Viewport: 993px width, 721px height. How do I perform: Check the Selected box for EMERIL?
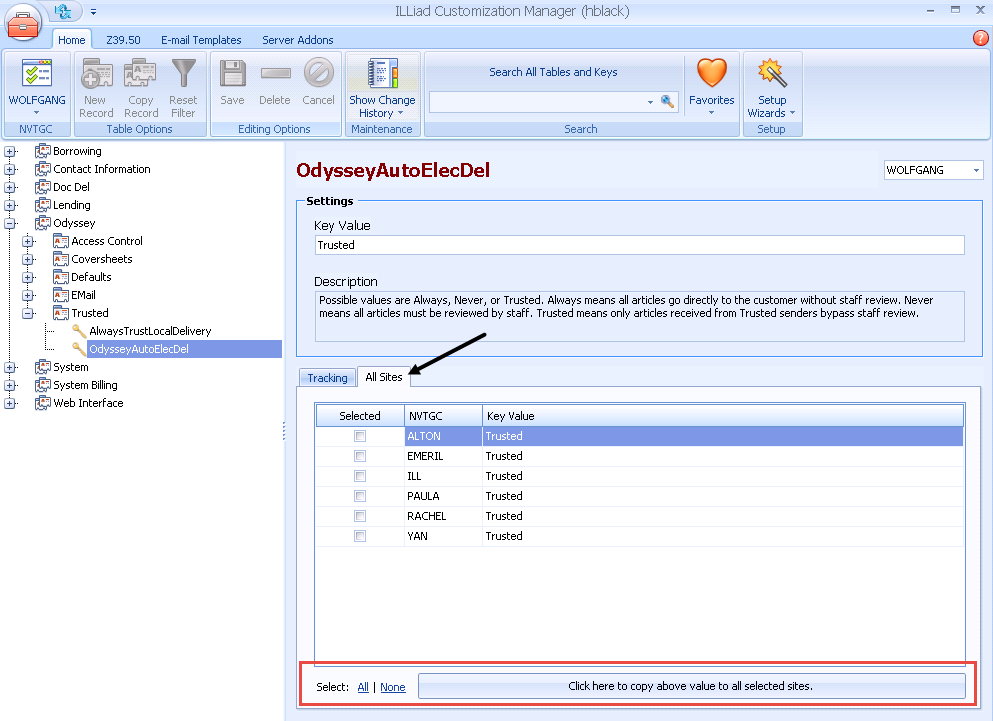point(359,456)
